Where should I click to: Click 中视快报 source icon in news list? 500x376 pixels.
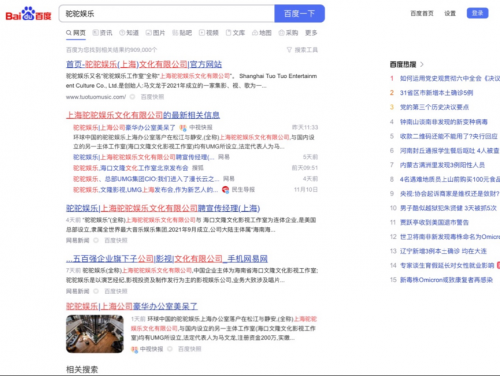coord(182,128)
